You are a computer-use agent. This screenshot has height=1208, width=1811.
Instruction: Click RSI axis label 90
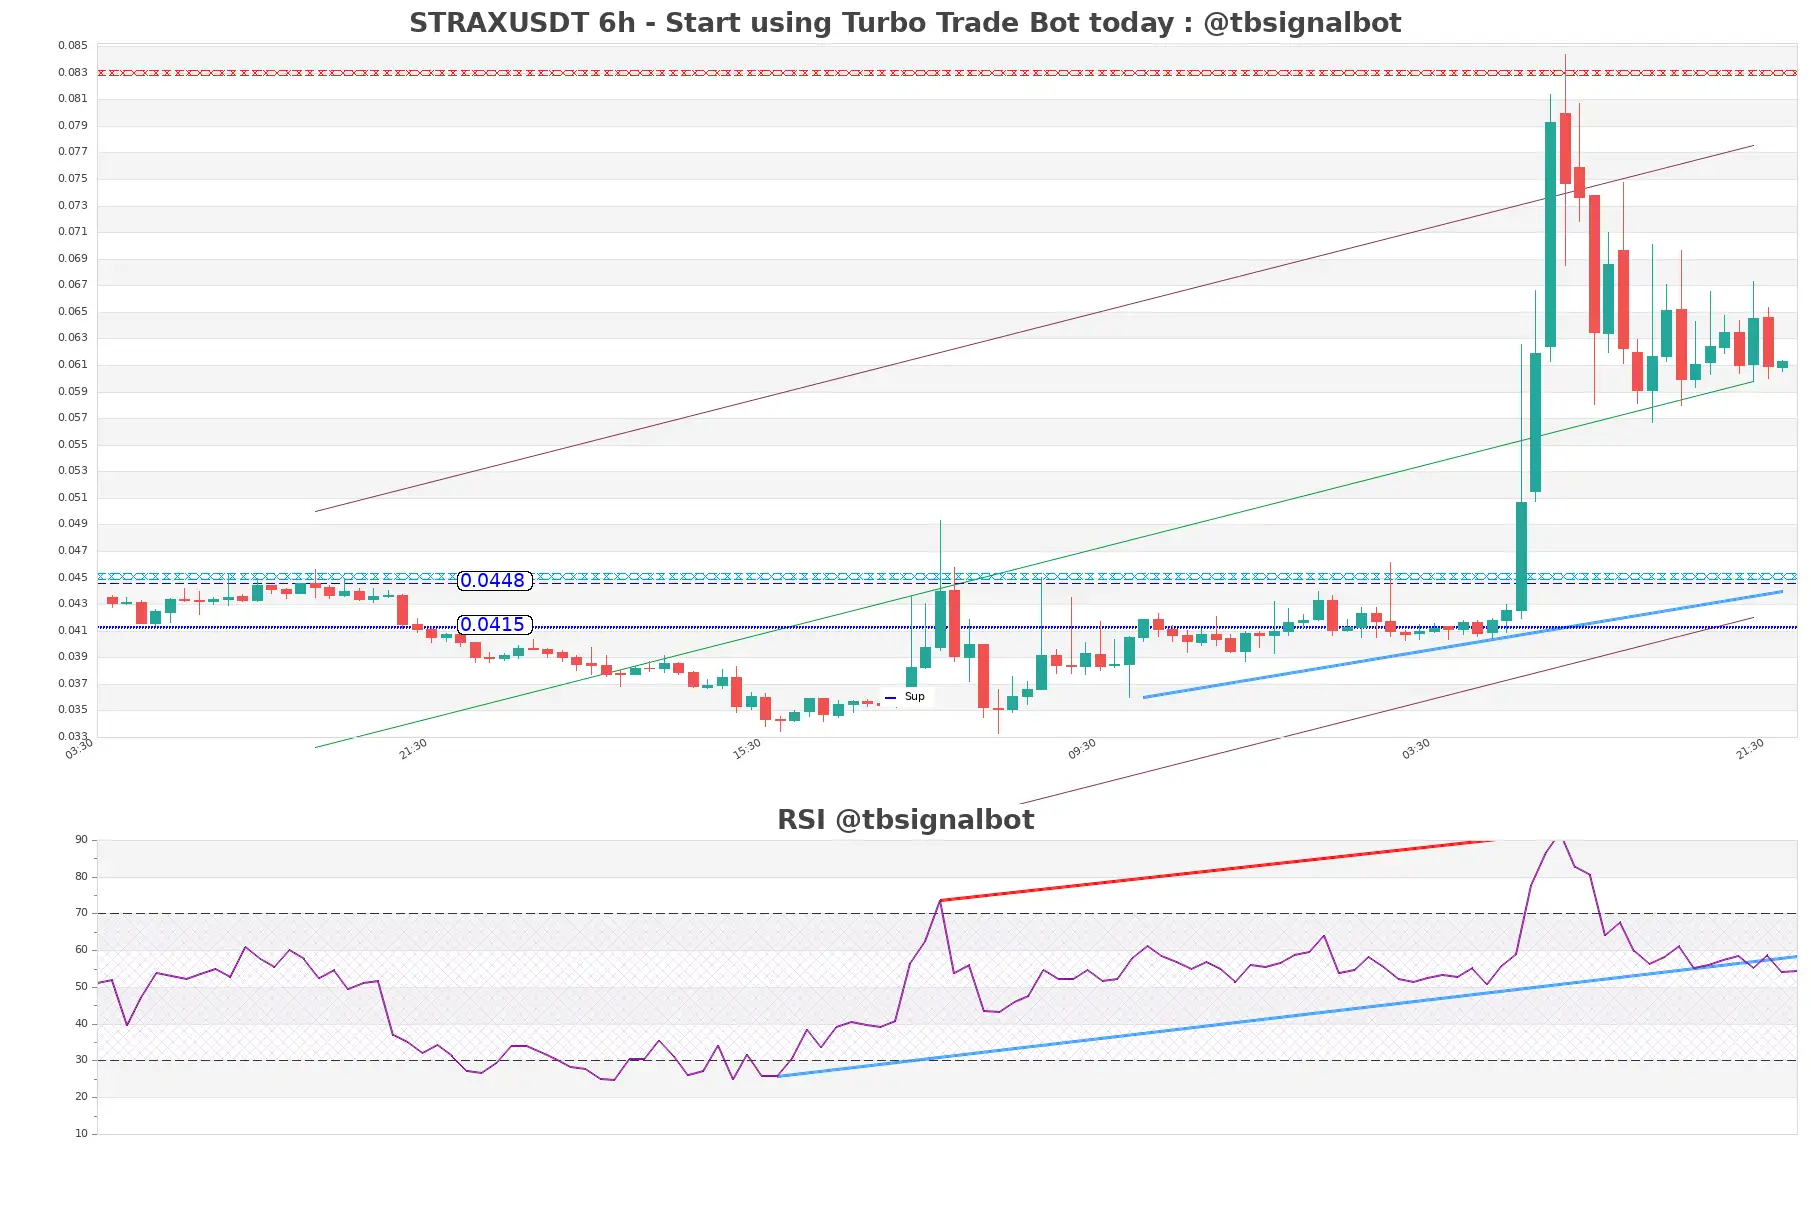[81, 840]
